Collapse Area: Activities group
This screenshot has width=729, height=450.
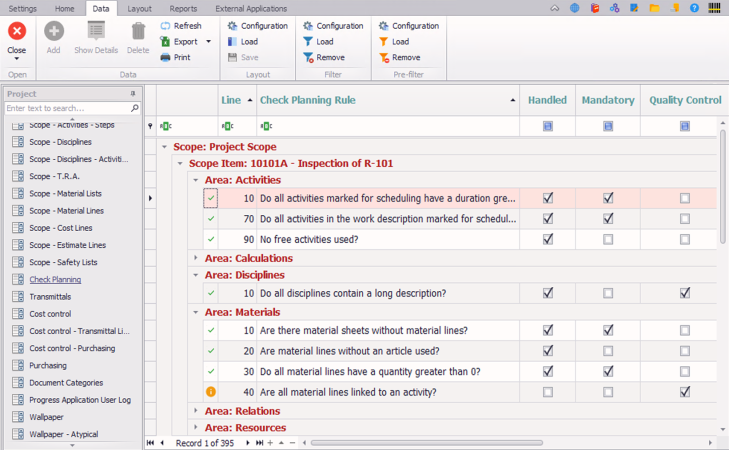[196, 180]
